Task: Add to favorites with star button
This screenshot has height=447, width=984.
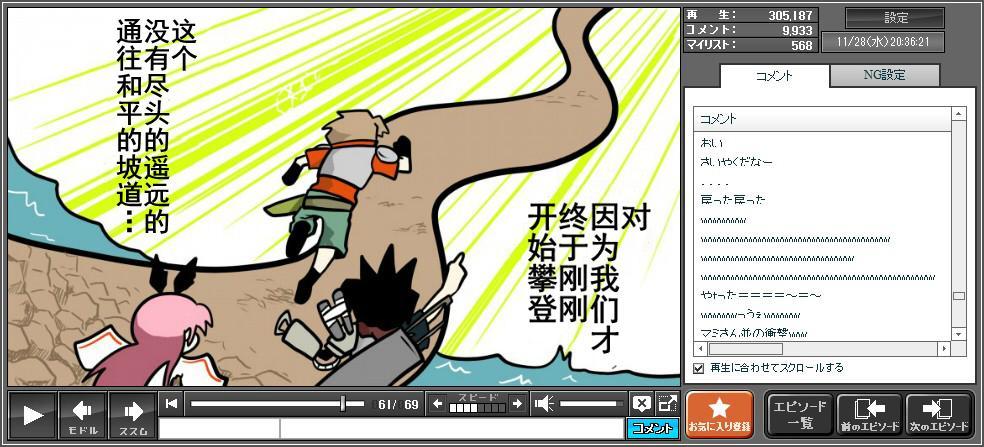Action: pos(719,414)
